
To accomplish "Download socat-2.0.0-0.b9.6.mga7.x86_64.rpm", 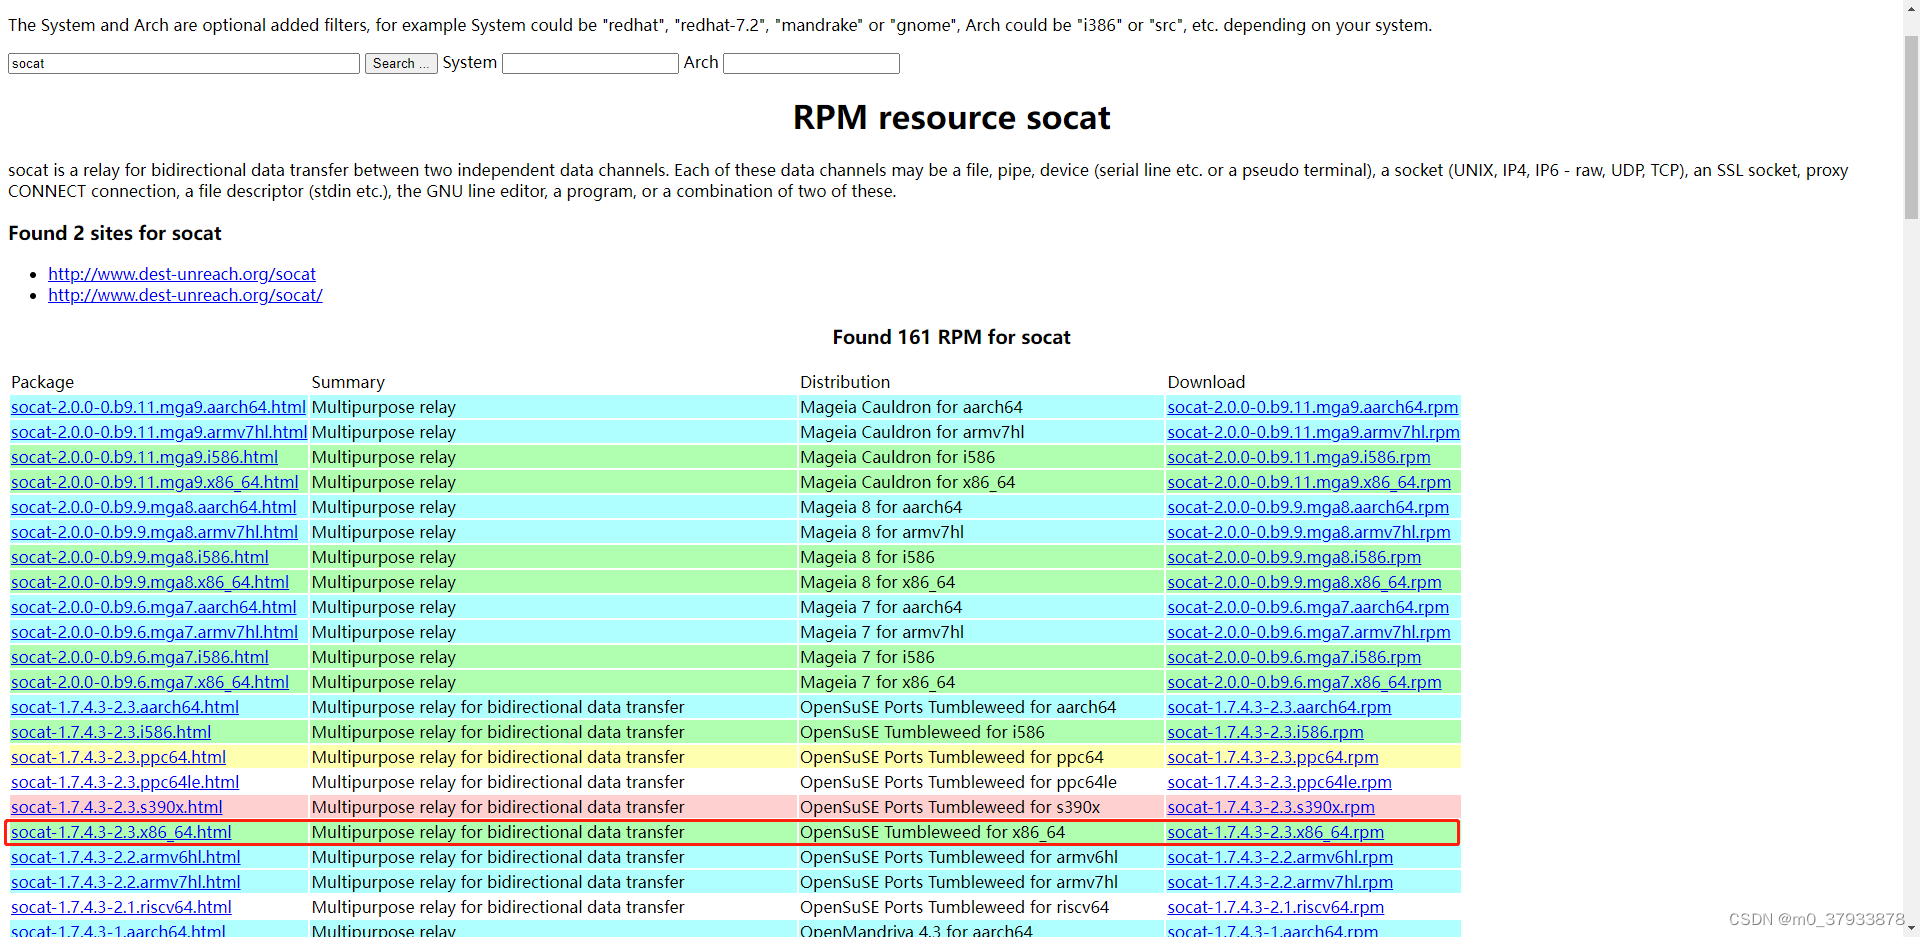I will coord(1304,682).
